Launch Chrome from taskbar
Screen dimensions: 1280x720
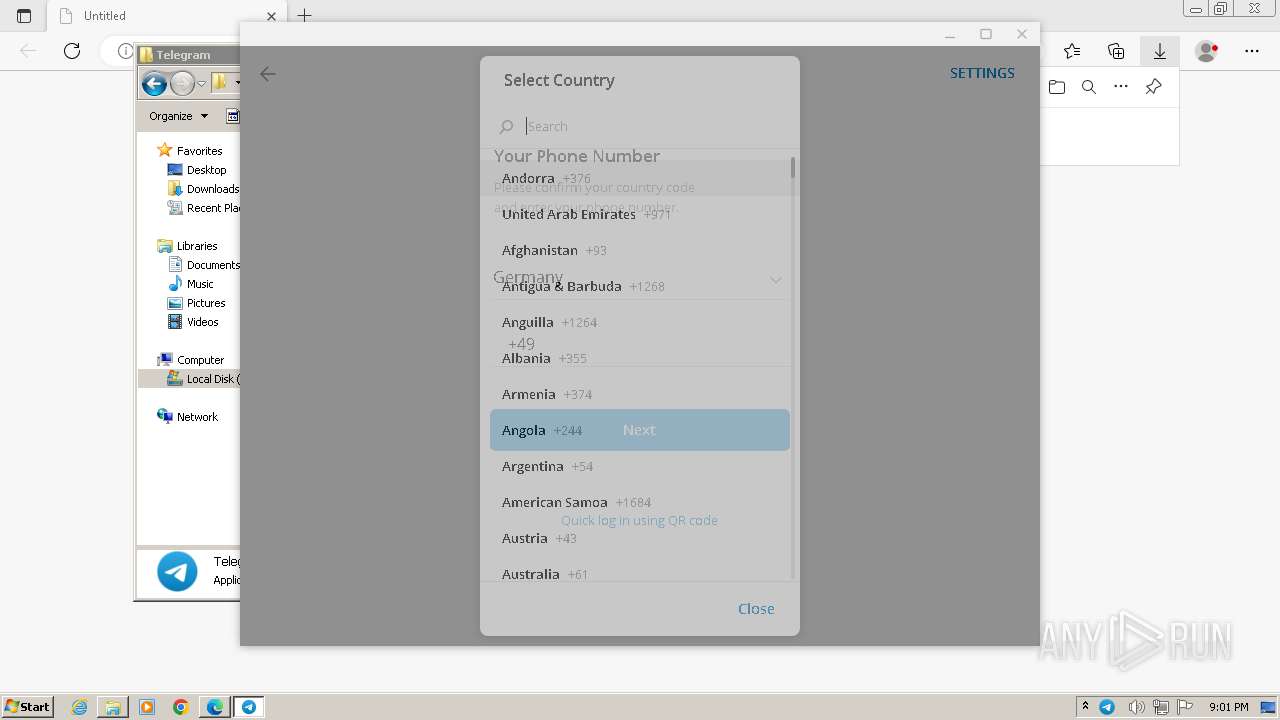[181, 707]
